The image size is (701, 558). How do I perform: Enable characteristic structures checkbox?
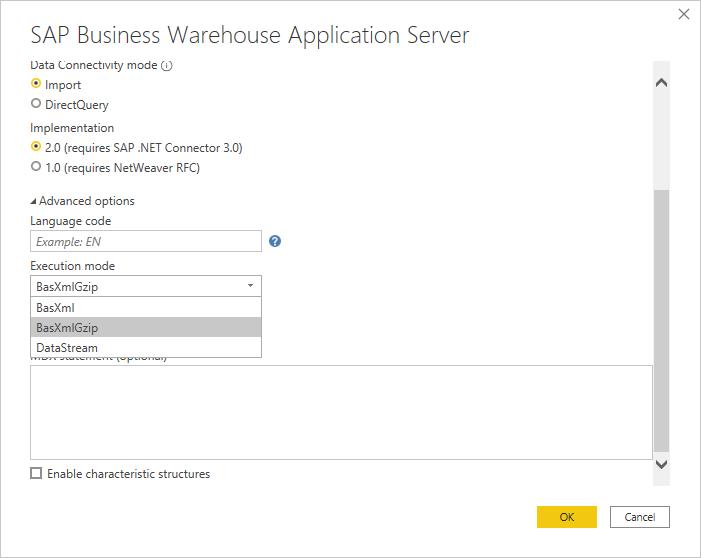(36, 473)
